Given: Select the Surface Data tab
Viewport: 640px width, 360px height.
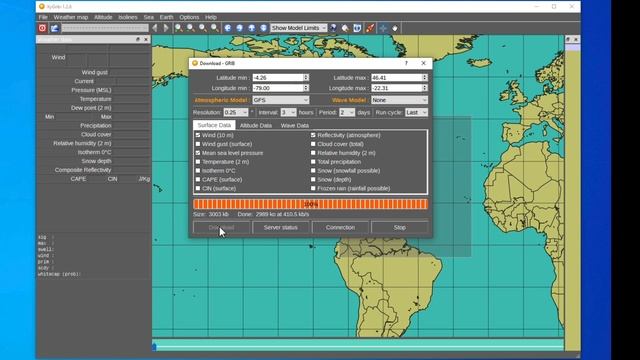Looking at the screenshot, I should point(214,125).
